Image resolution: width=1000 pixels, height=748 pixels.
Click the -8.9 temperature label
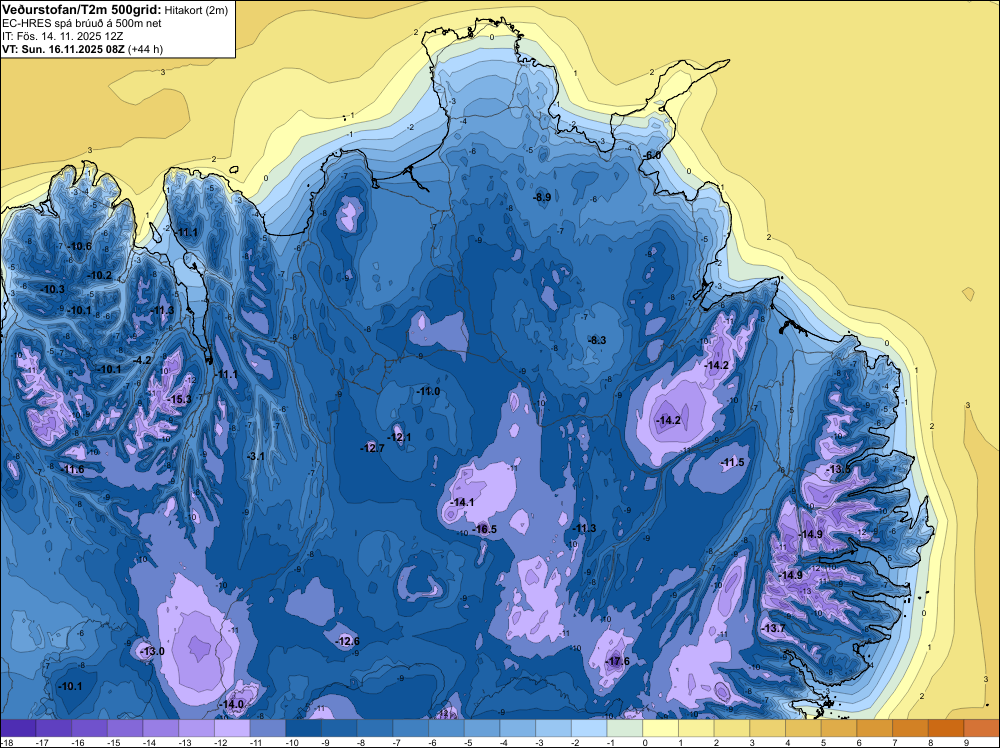point(542,198)
